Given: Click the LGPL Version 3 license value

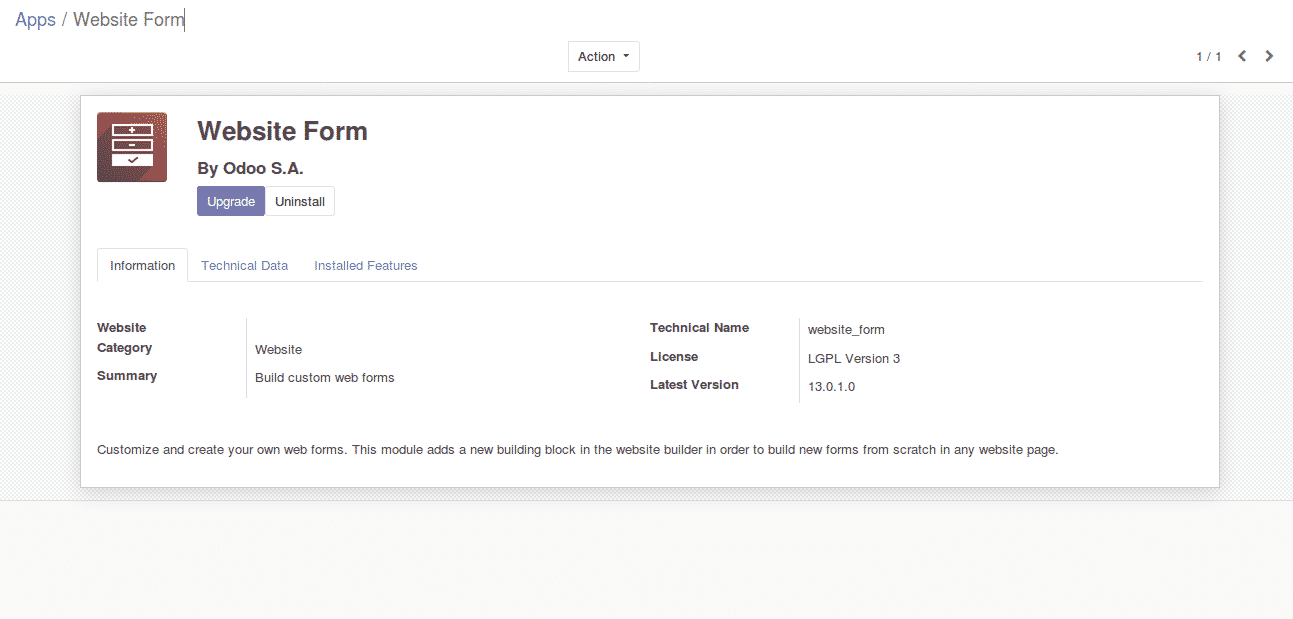Looking at the screenshot, I should pyautogui.click(x=853, y=359).
